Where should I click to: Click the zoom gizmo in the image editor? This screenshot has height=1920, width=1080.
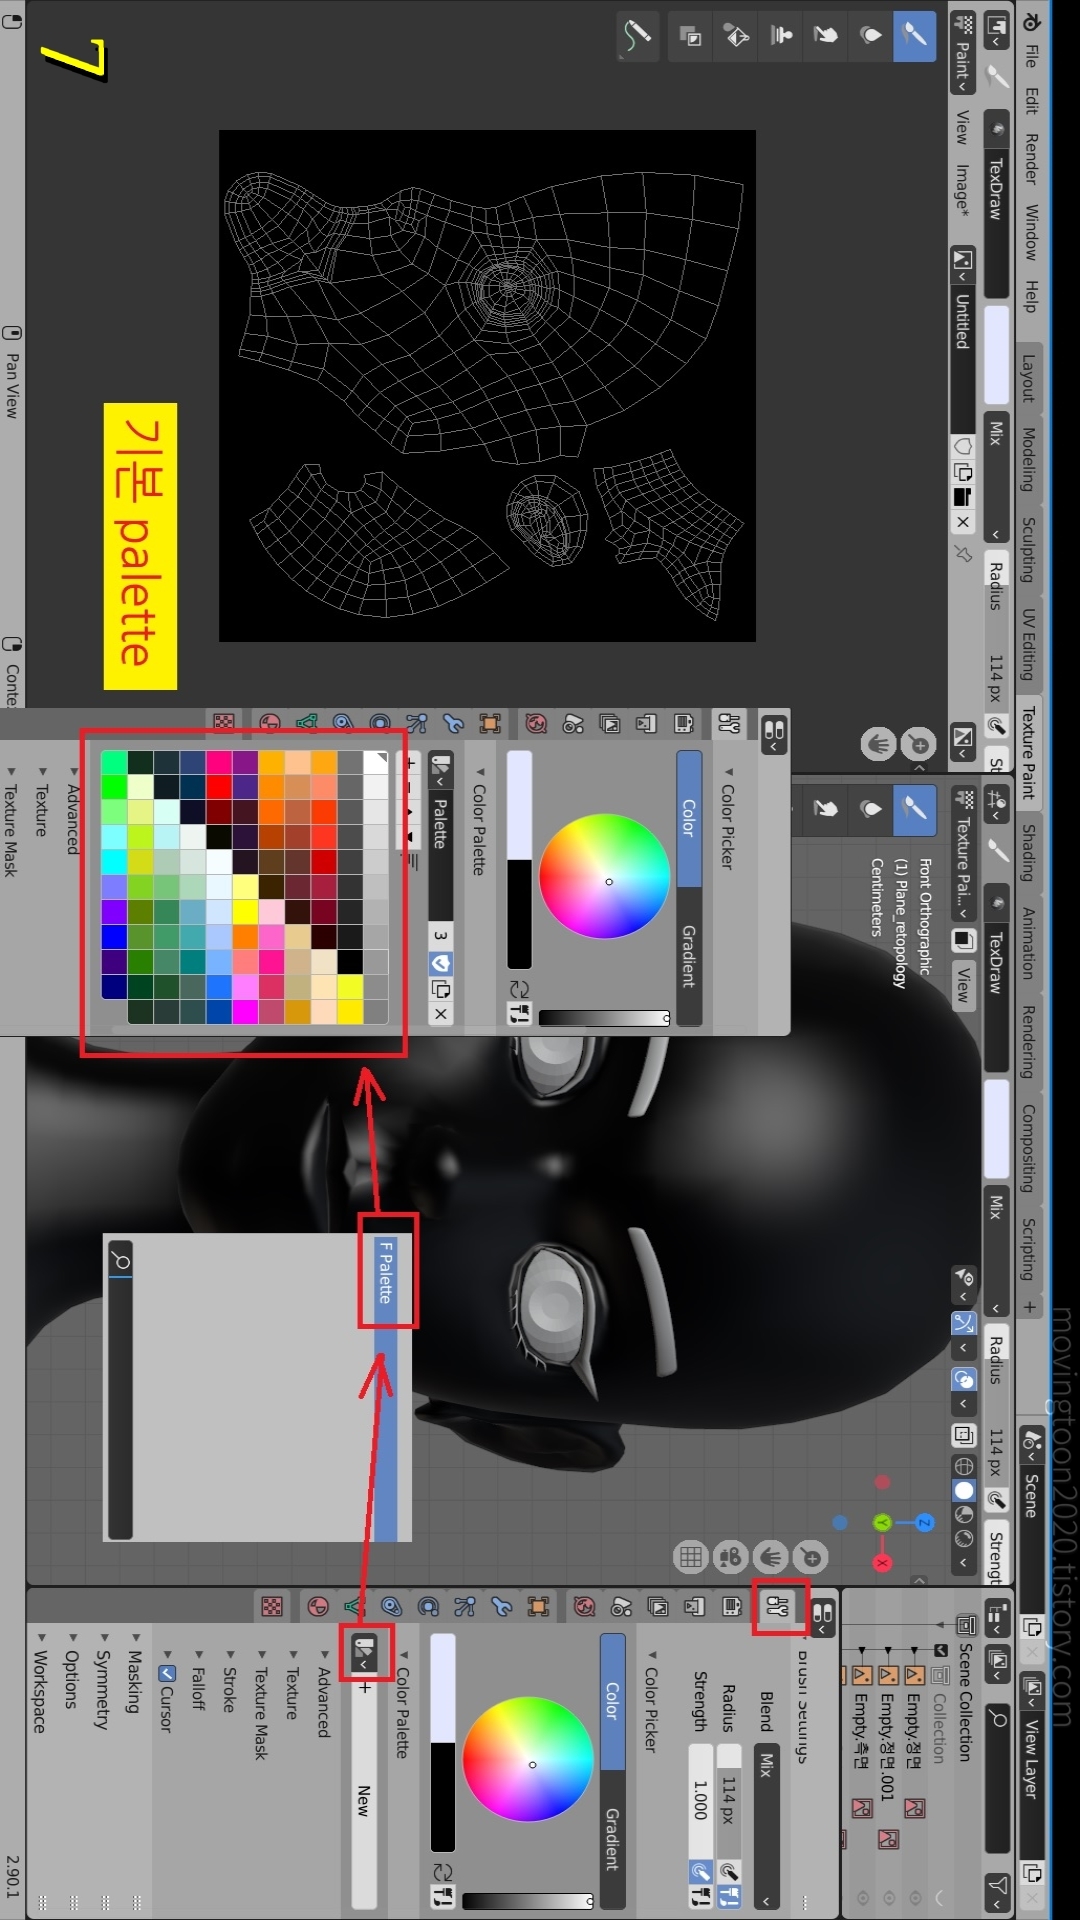click(919, 744)
